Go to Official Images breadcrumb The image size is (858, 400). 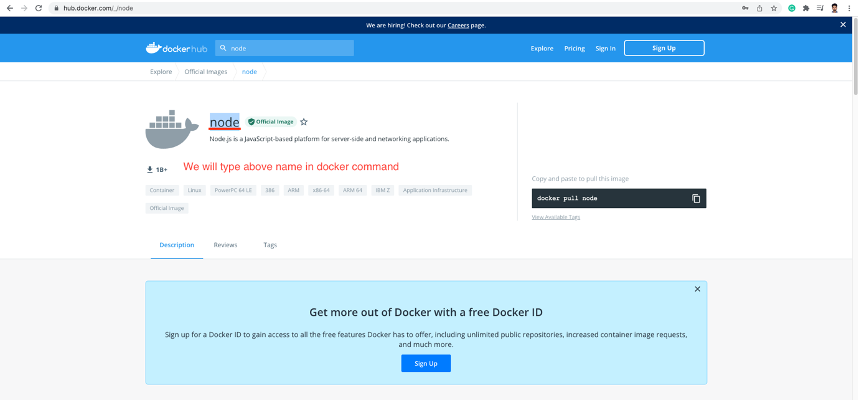coord(206,72)
